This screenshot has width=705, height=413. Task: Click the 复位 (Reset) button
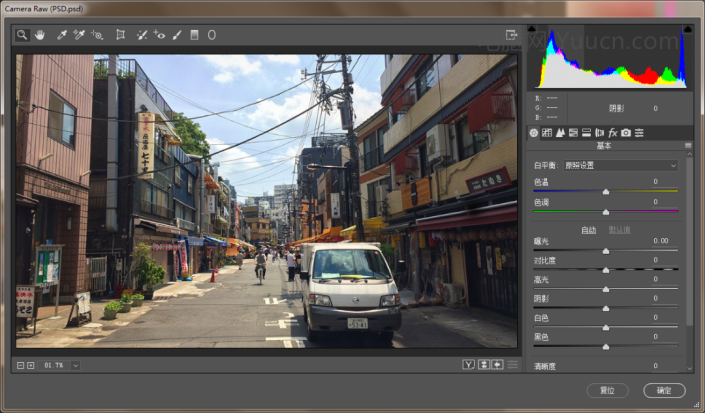click(x=608, y=390)
